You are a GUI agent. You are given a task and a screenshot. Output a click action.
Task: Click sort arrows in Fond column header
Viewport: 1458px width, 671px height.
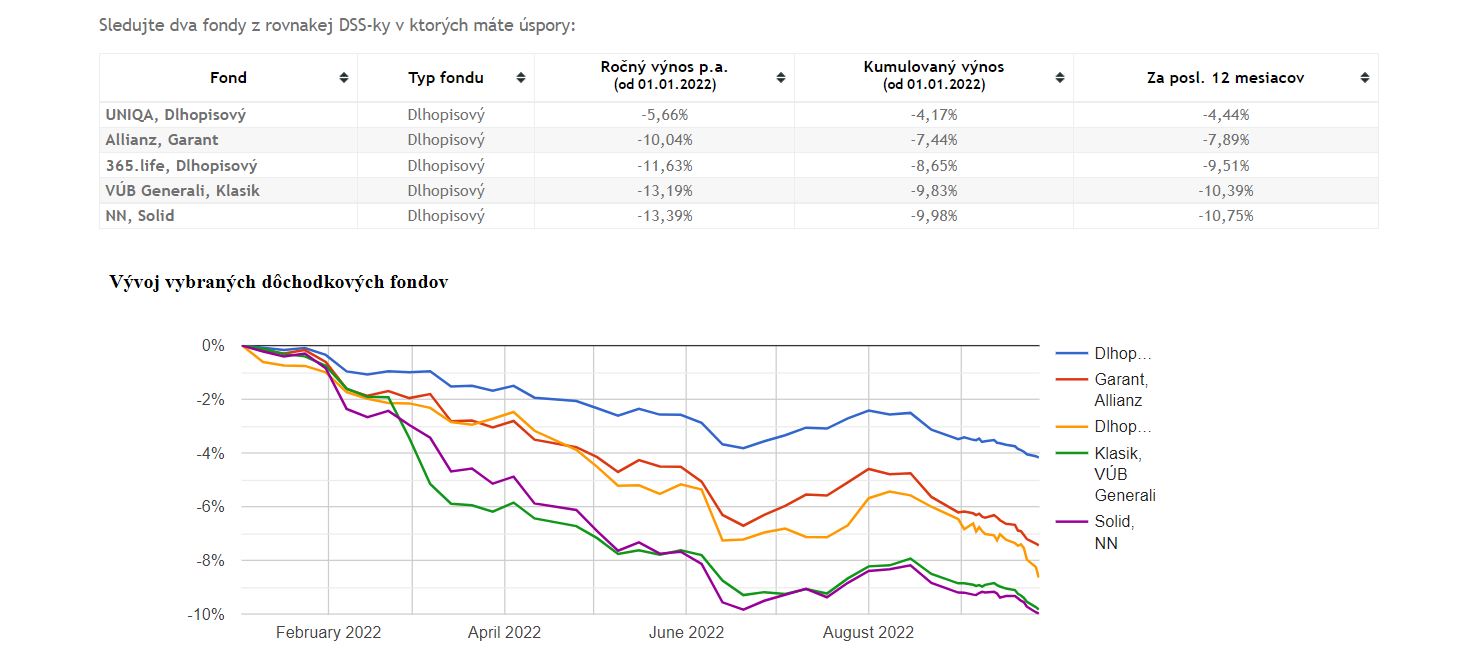click(x=344, y=78)
